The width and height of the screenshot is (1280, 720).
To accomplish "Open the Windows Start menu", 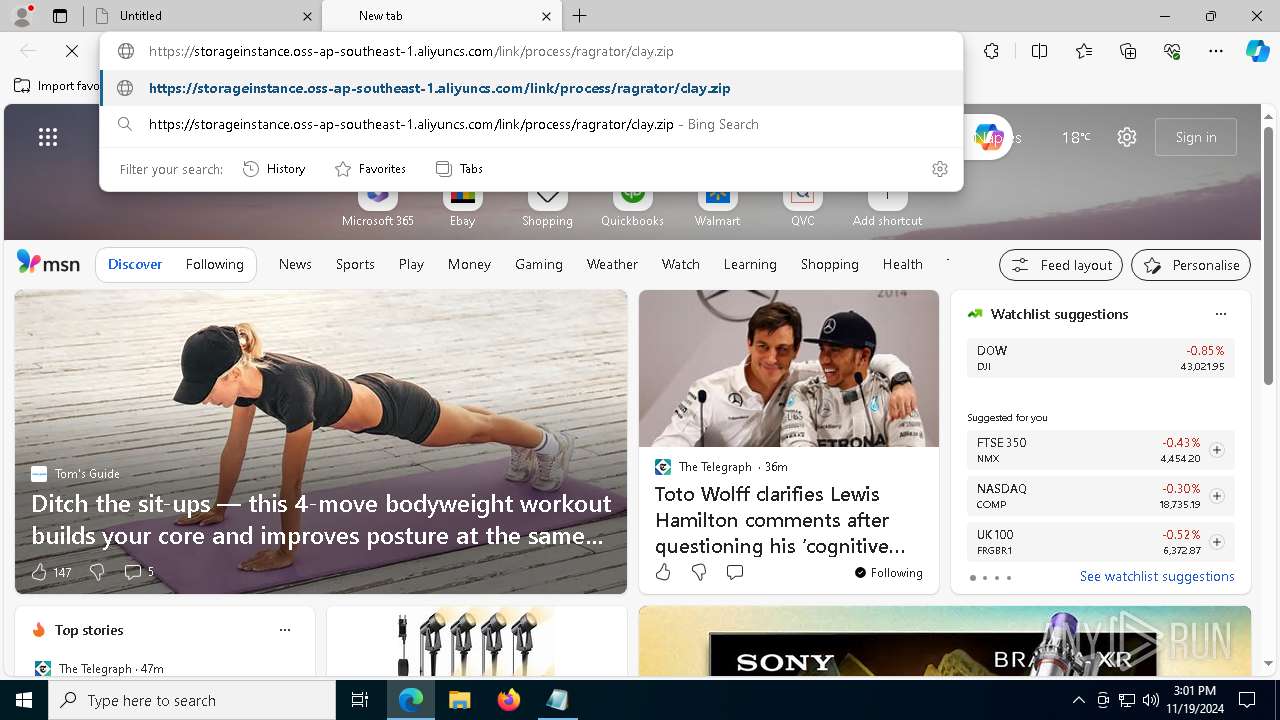I will tap(24, 700).
